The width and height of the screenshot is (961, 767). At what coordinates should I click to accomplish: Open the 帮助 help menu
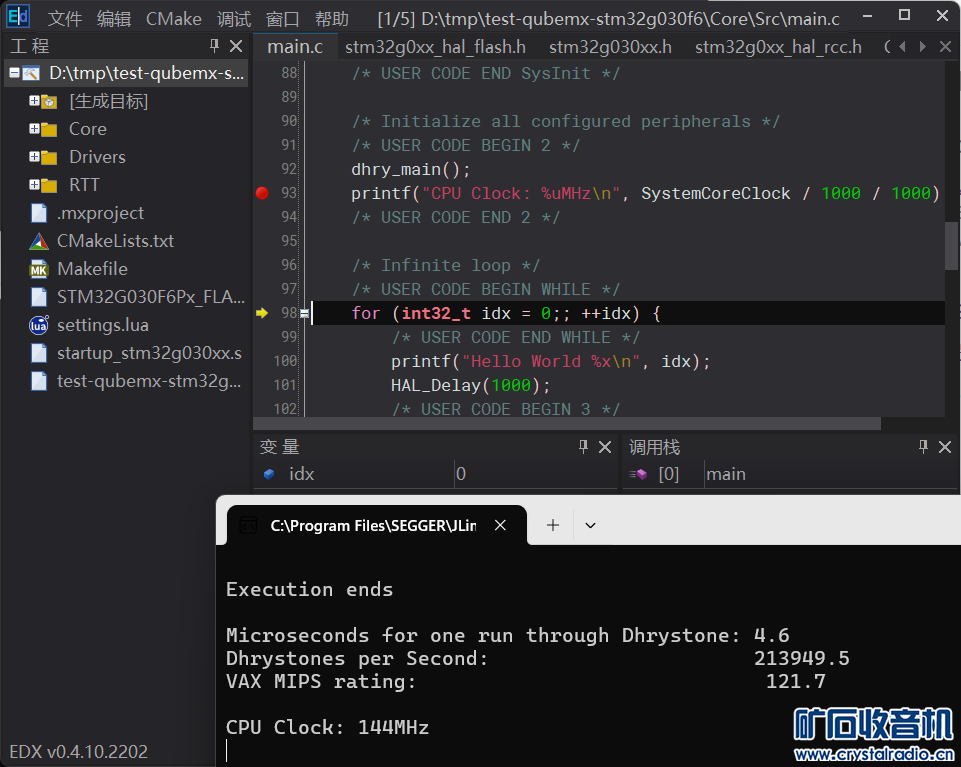coord(332,19)
